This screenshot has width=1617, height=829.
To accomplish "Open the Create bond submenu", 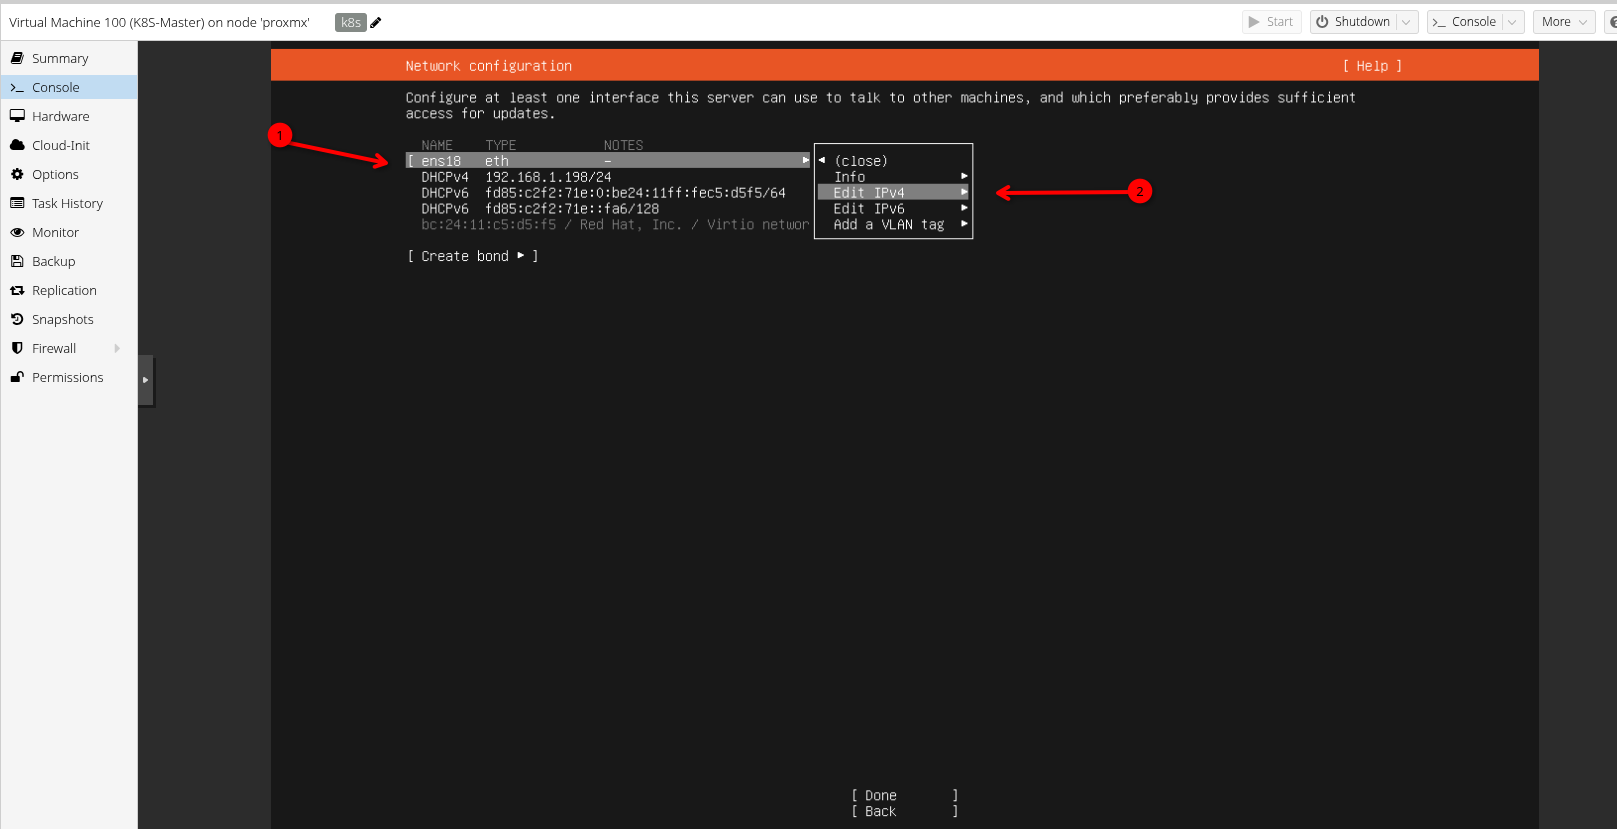I will click(x=473, y=256).
